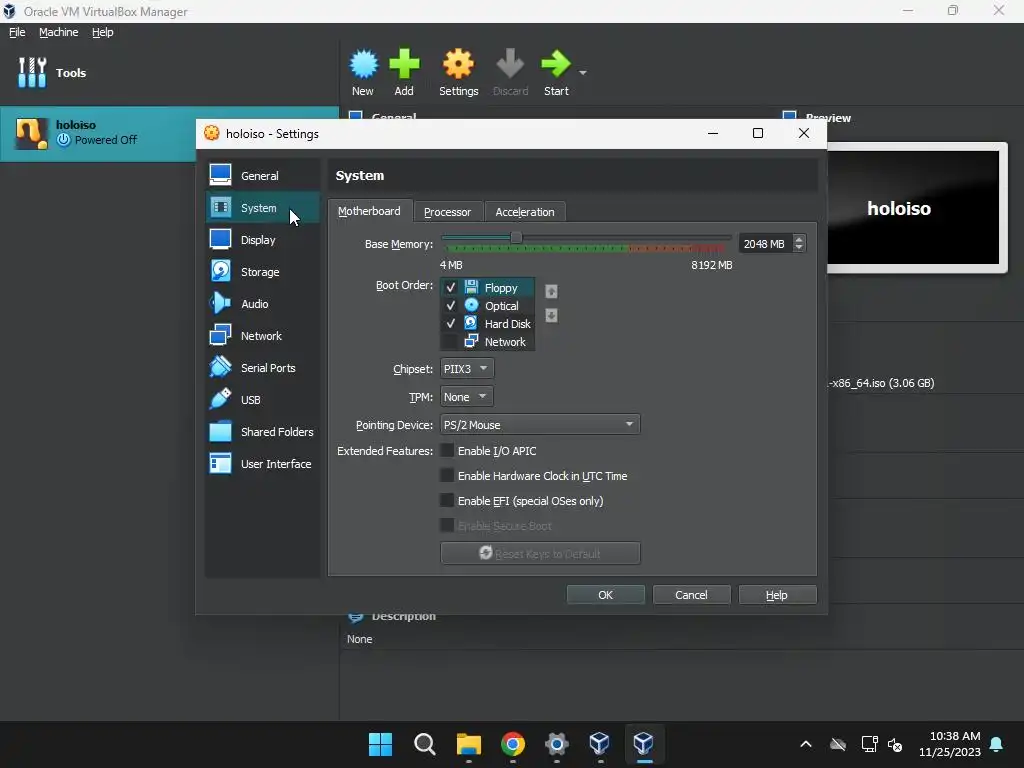
Task: Open the Machine menu
Action: click(x=59, y=32)
